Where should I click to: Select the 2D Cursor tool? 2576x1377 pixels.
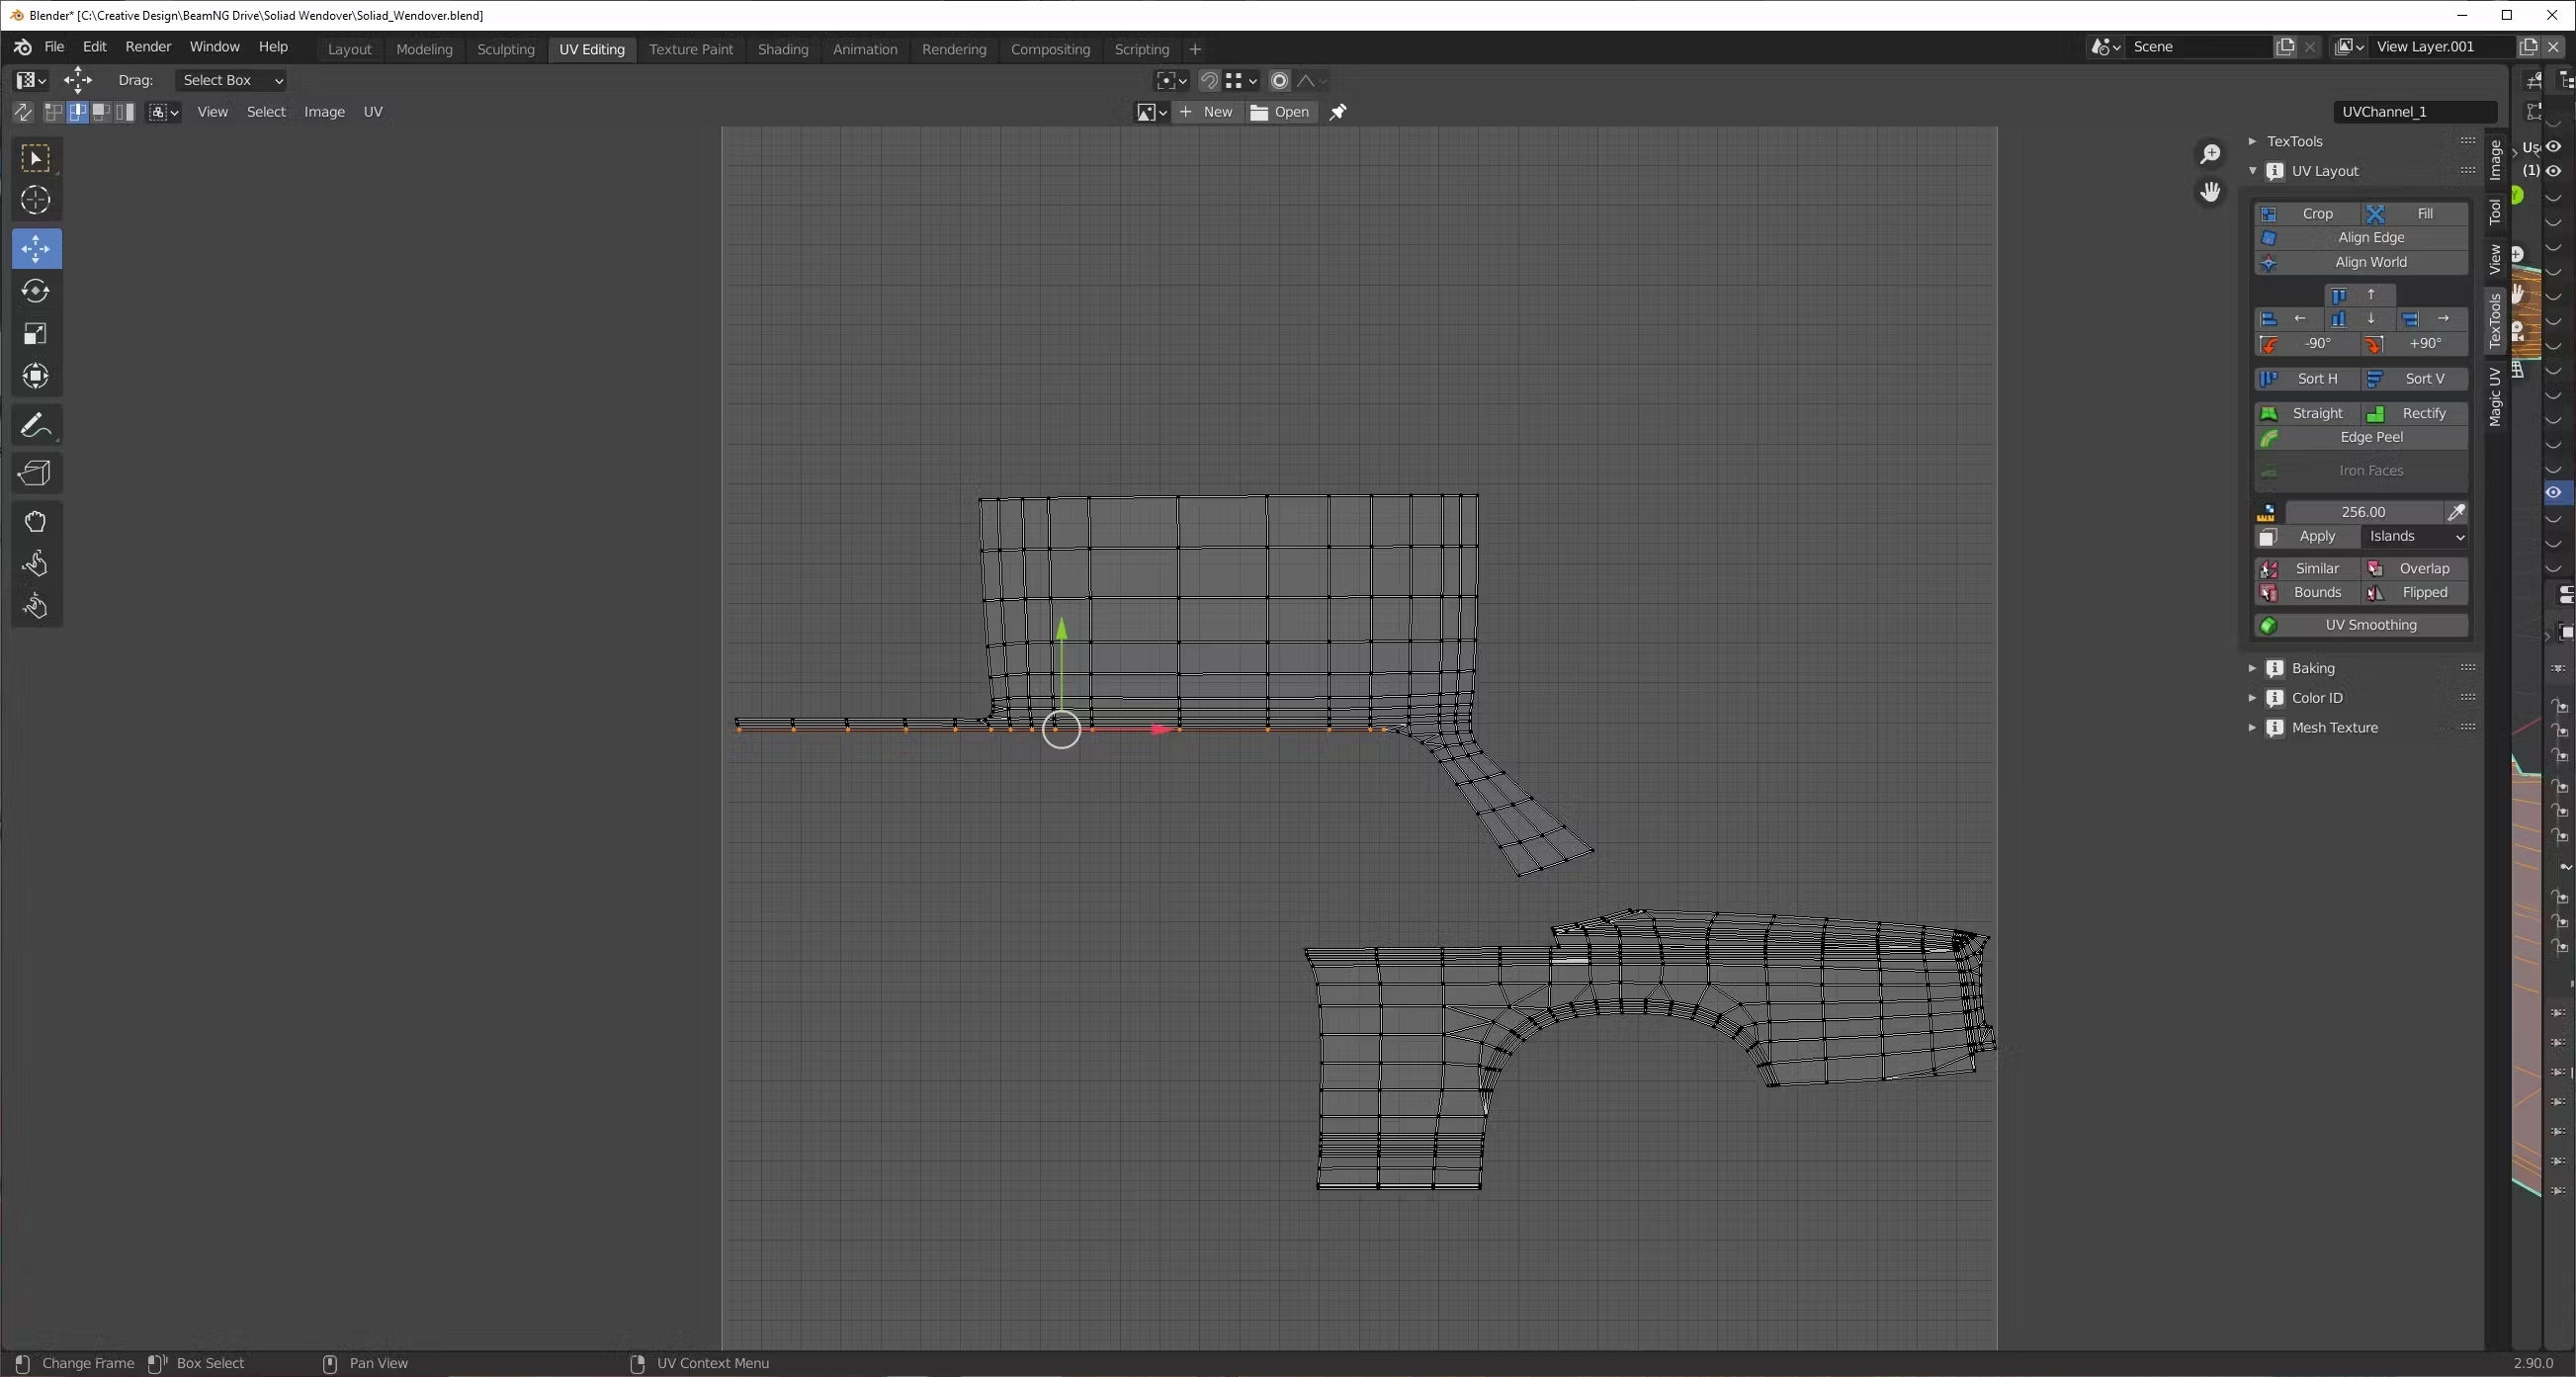(x=36, y=201)
